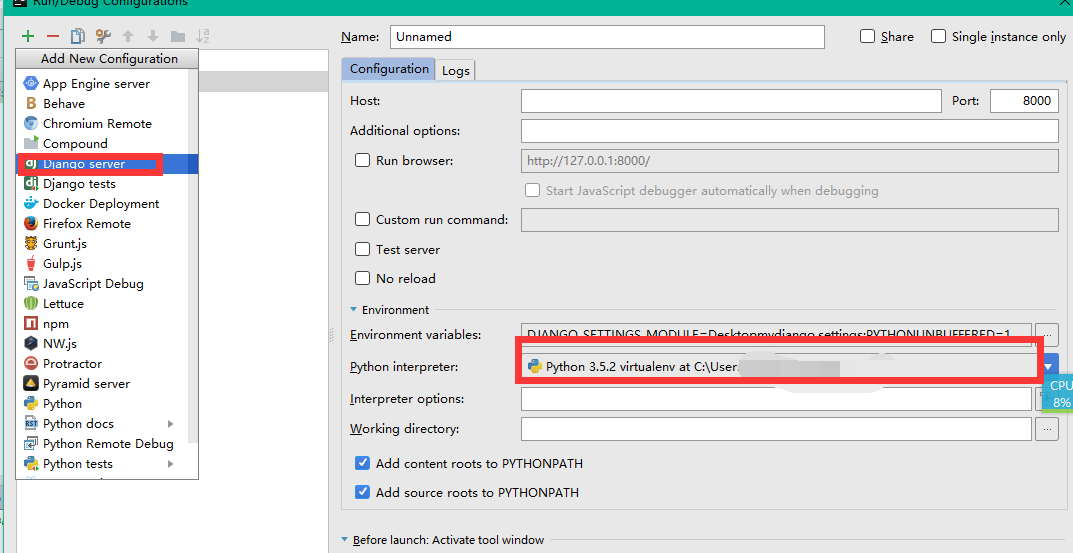Choose Behave configuration type
Screen dimensions: 1073x553
pyautogui.click(x=107, y=103)
